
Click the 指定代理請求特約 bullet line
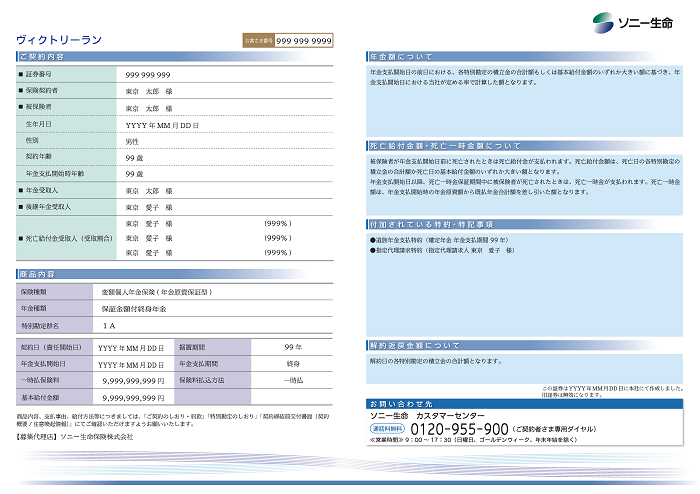click(442, 250)
